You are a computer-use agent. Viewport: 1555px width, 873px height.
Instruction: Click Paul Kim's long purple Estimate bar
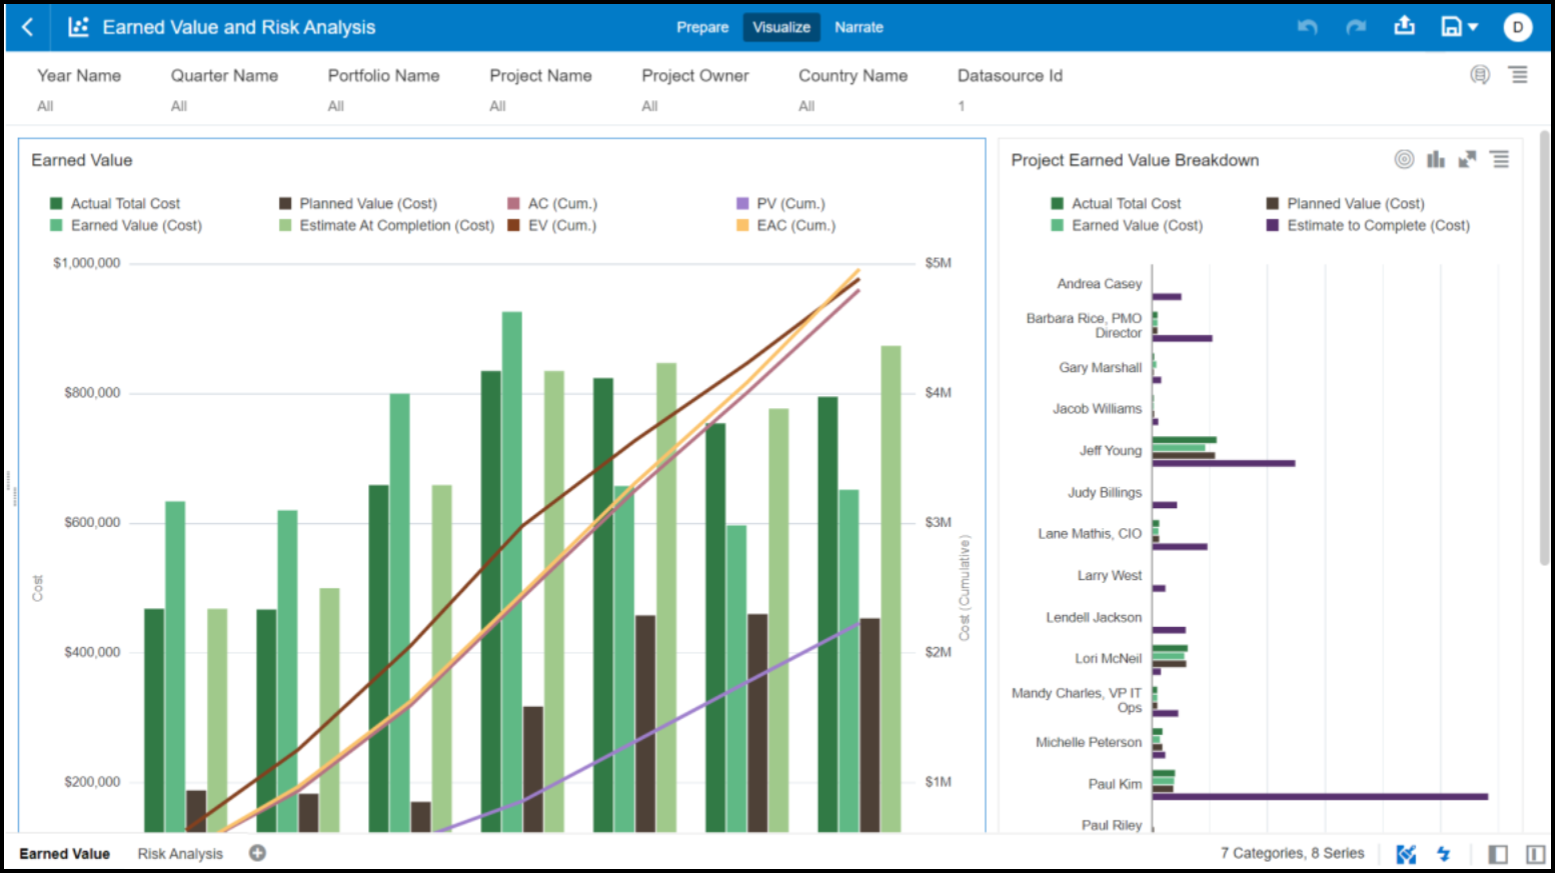click(x=1320, y=797)
